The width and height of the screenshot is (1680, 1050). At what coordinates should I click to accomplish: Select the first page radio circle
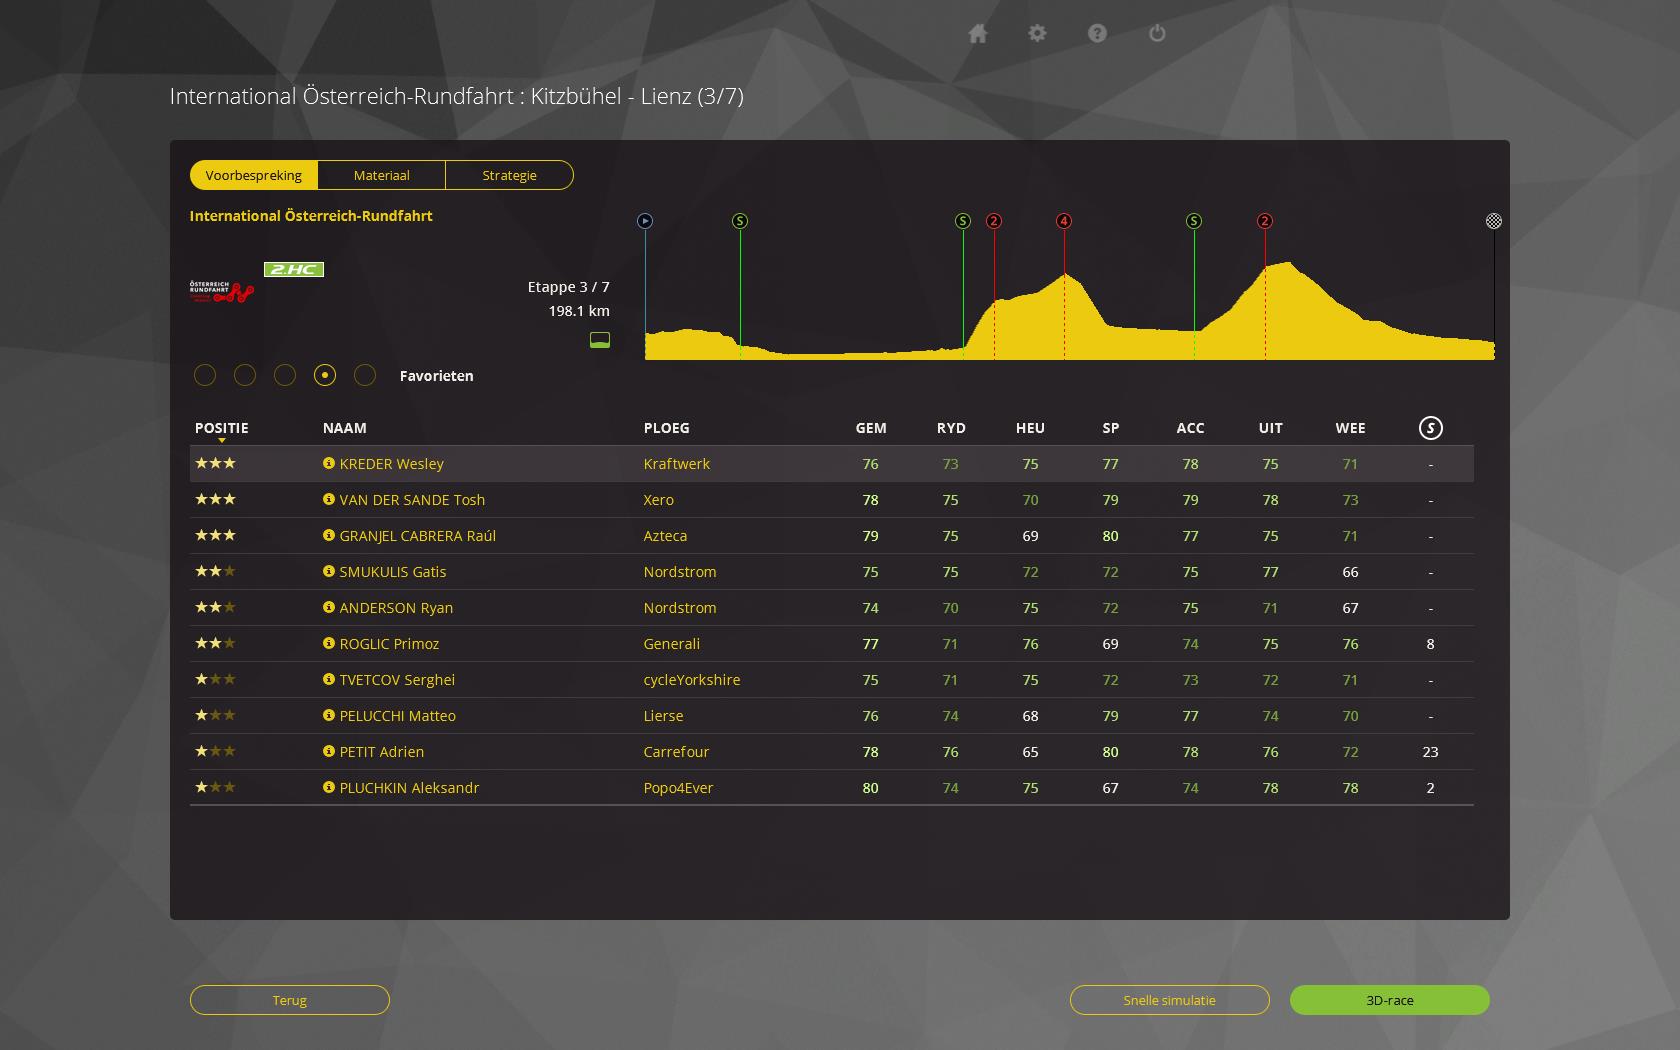pyautogui.click(x=205, y=375)
